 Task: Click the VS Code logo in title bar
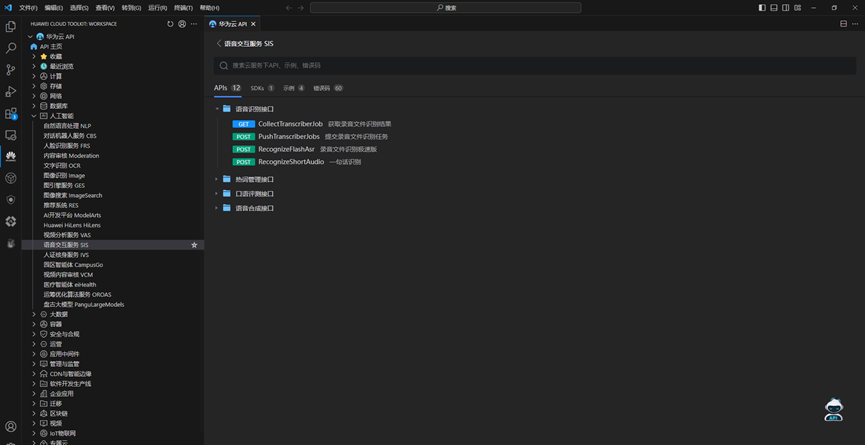[8, 8]
